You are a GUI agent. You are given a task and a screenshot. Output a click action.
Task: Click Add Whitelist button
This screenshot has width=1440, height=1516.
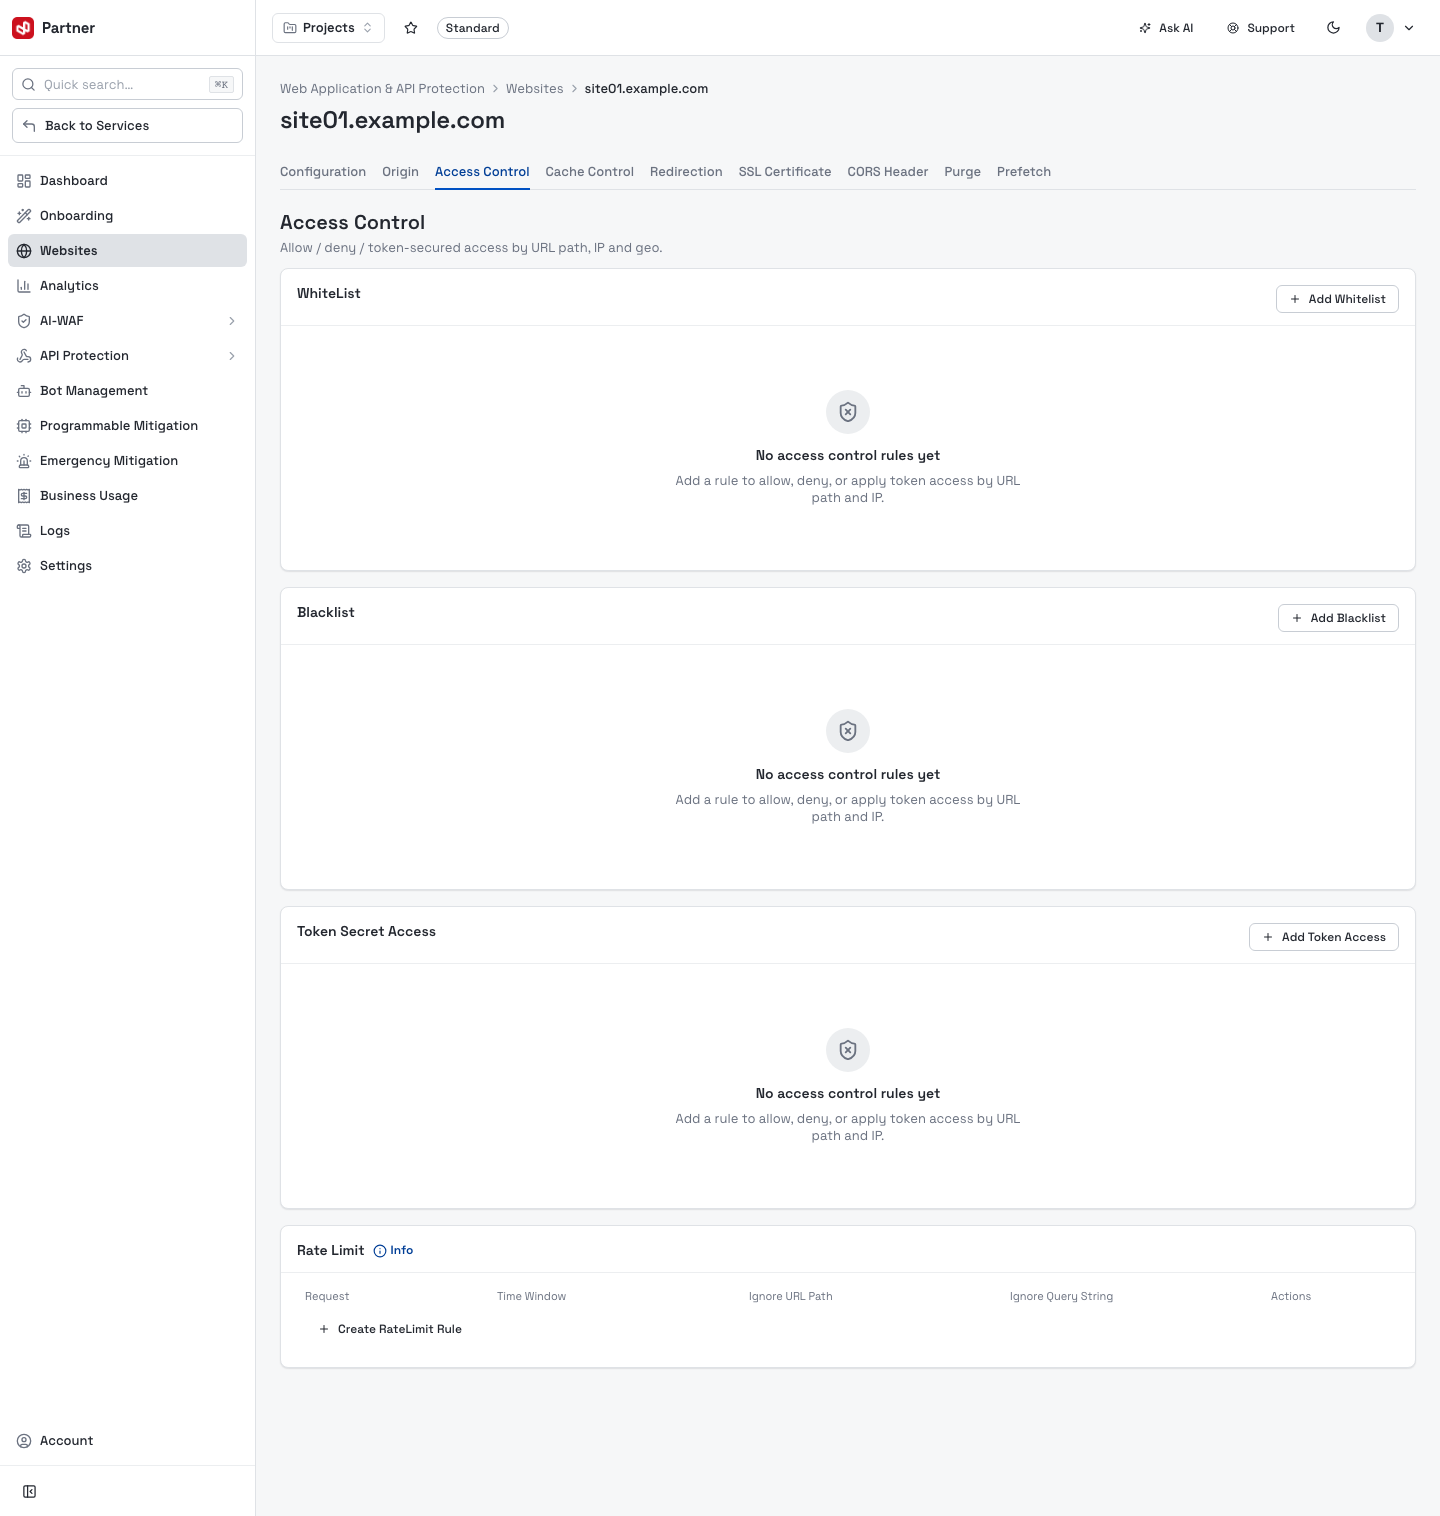pos(1337,299)
